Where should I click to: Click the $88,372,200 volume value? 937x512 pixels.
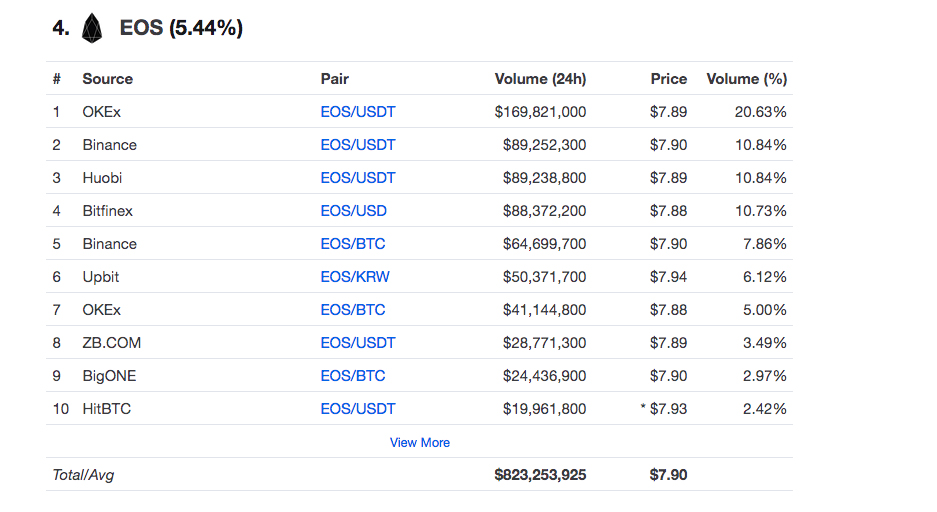544,211
